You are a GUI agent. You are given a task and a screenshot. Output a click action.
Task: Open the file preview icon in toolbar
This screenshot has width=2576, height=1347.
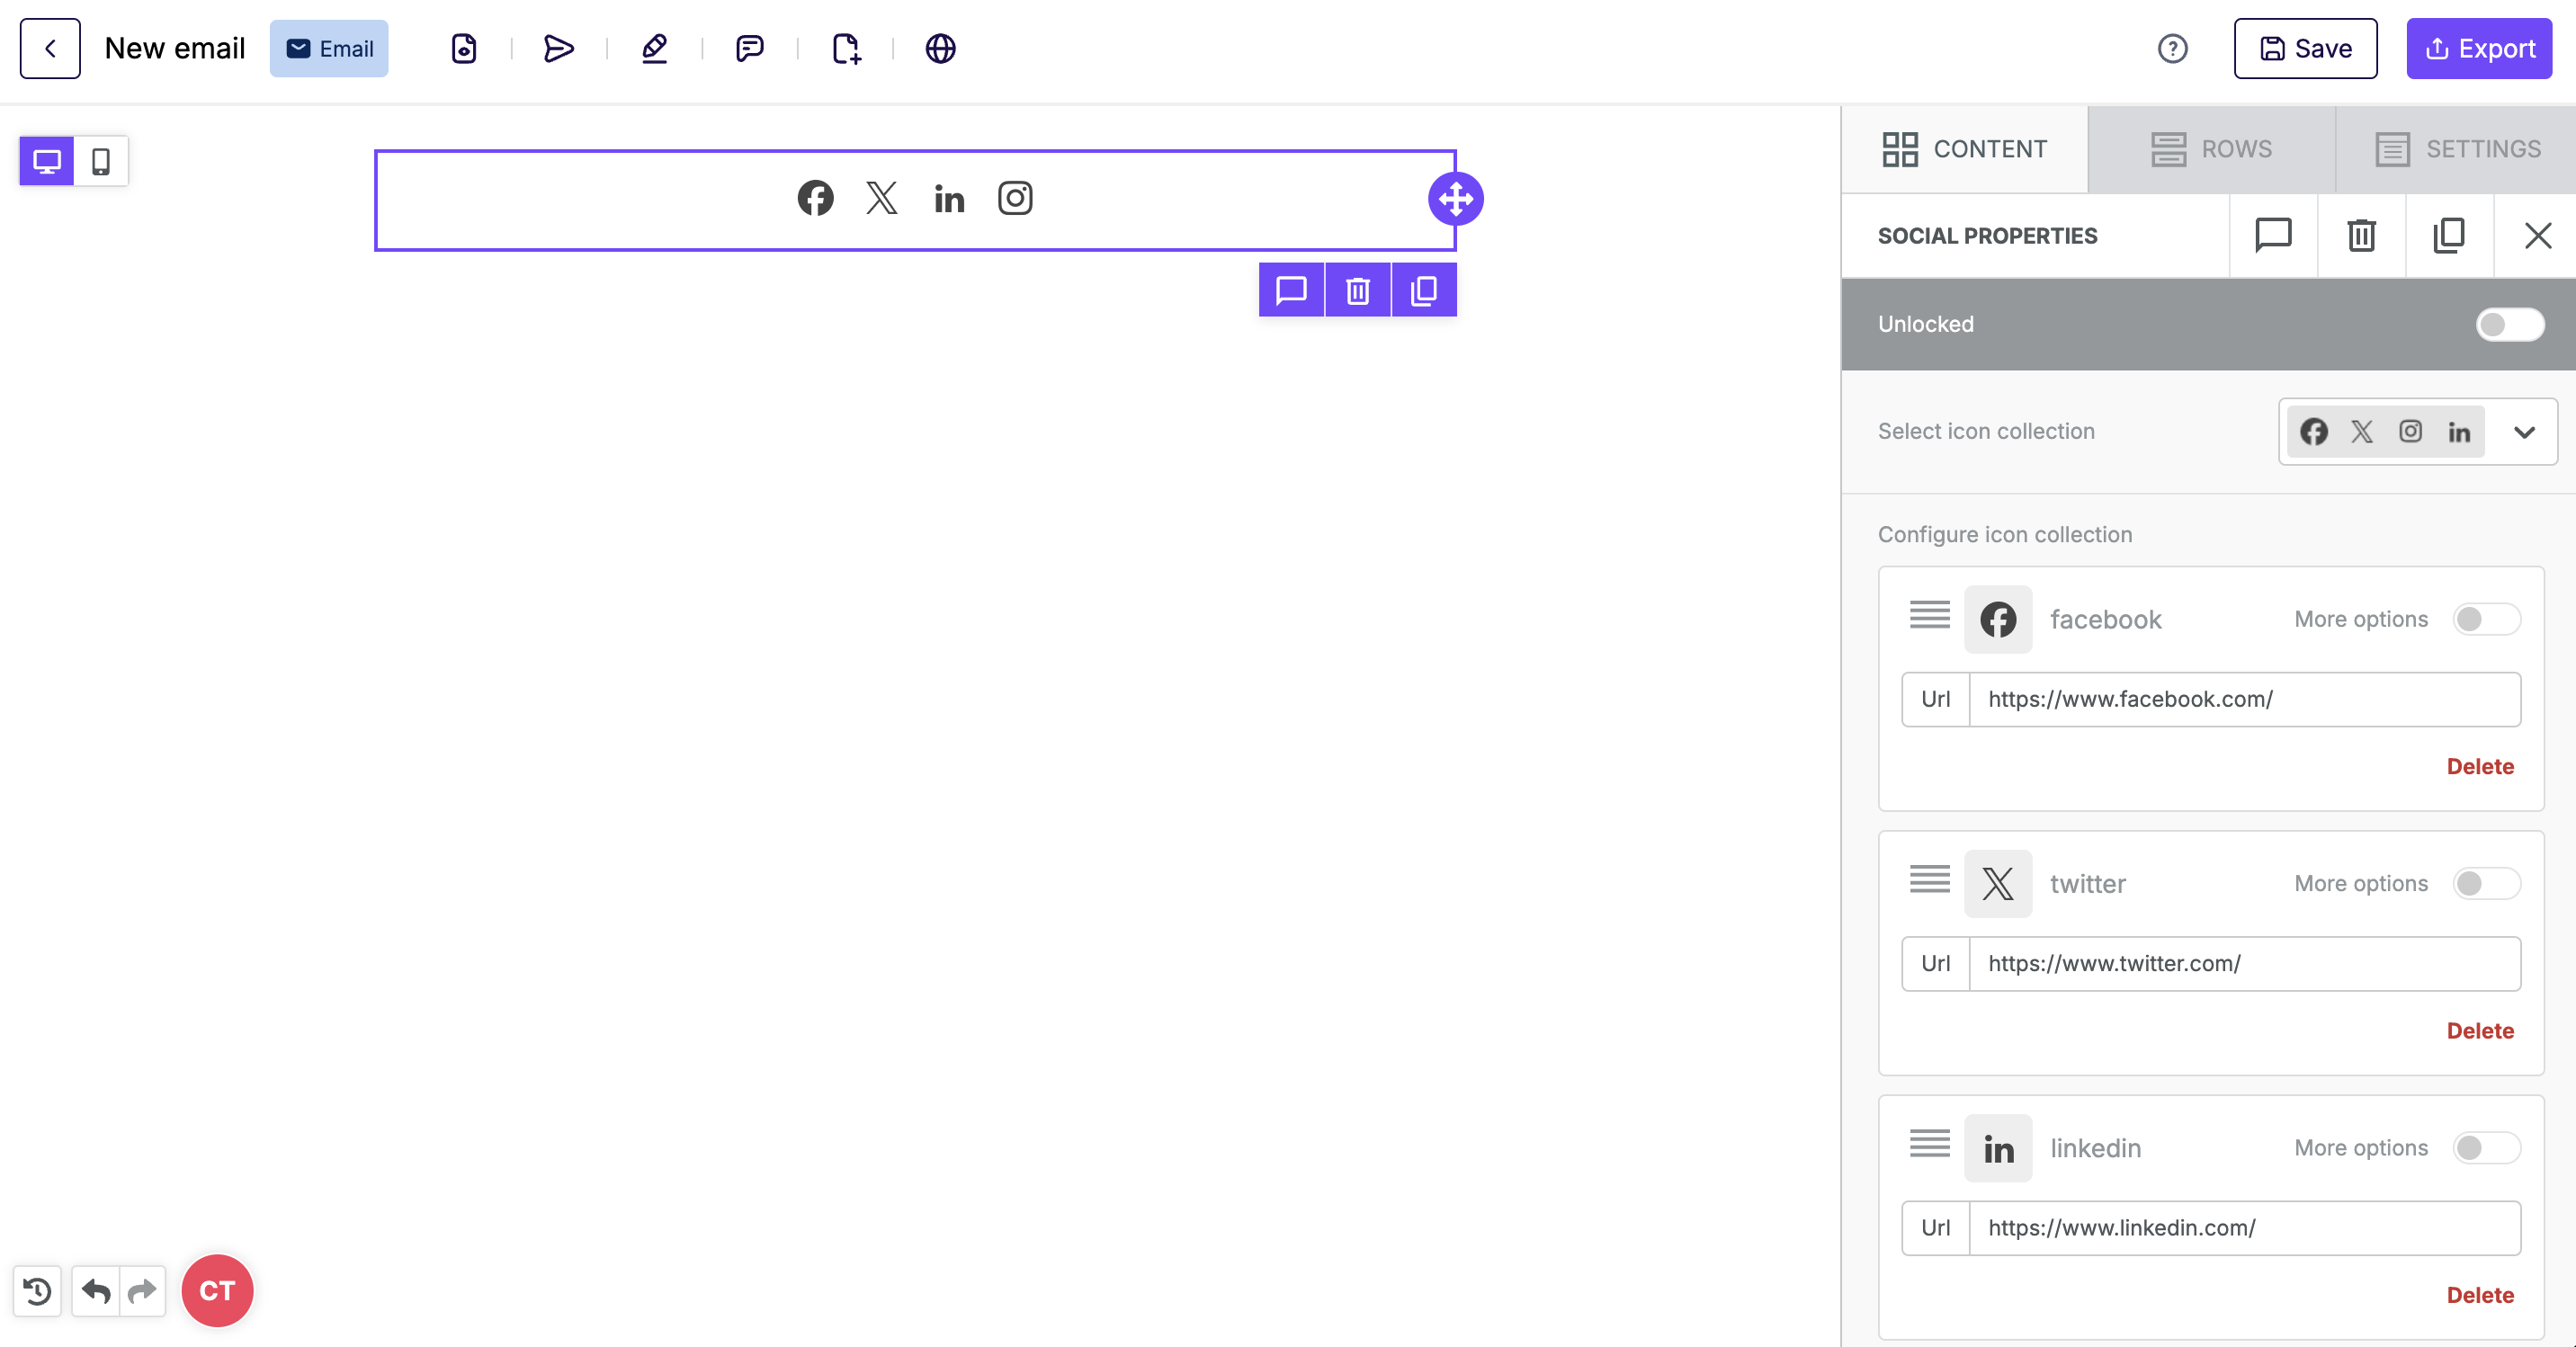click(x=464, y=48)
